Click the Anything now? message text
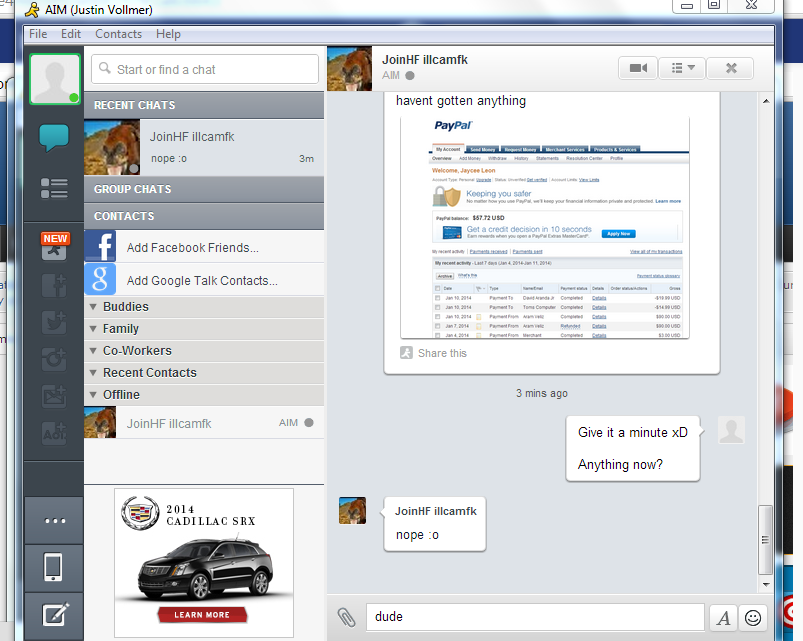The width and height of the screenshot is (803, 641). pyautogui.click(x=620, y=464)
